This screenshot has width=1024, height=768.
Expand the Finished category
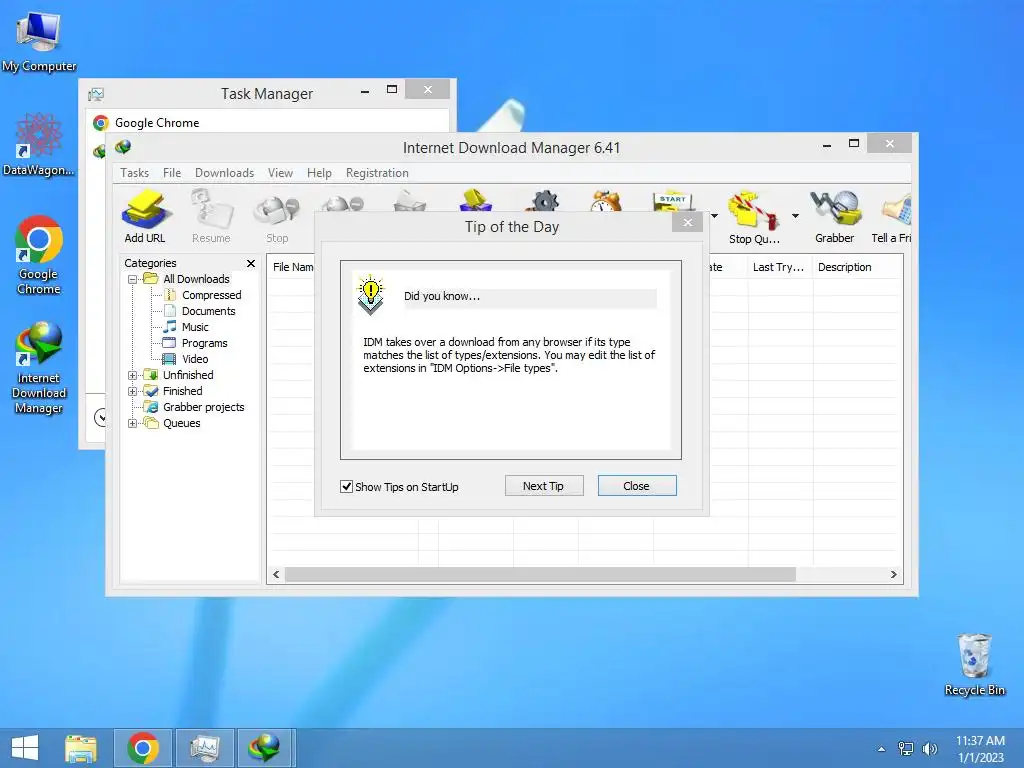(133, 391)
